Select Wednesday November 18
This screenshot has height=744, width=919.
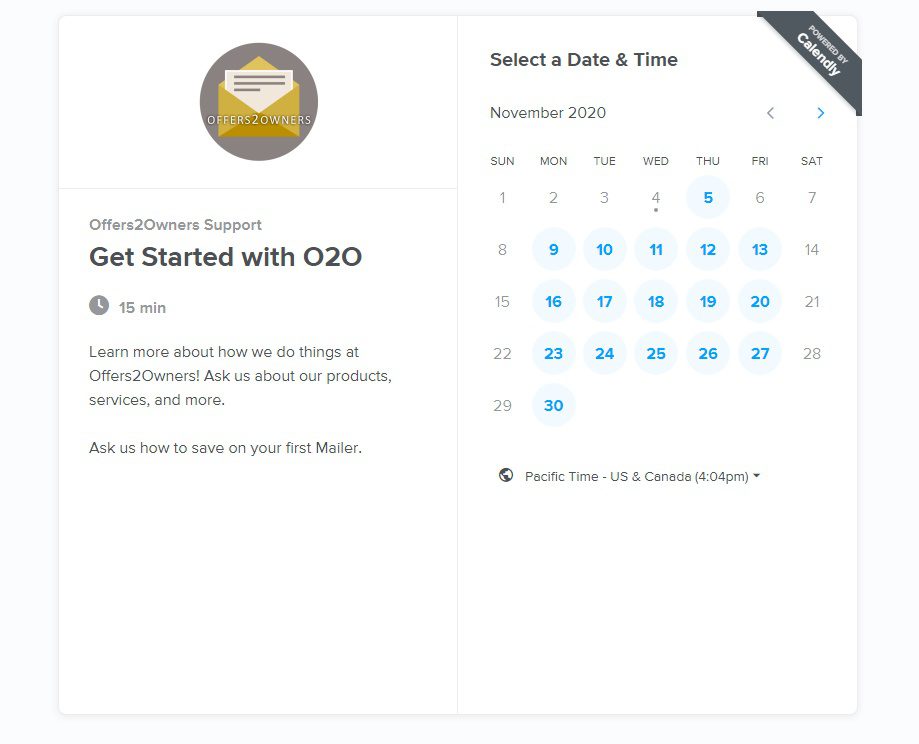click(x=656, y=302)
